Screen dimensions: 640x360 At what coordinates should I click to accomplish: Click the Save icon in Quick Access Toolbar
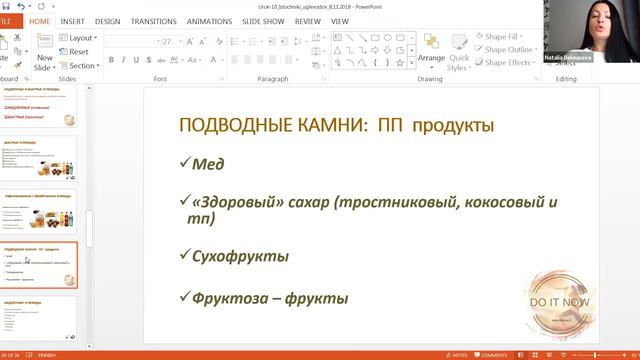click(6, 6)
